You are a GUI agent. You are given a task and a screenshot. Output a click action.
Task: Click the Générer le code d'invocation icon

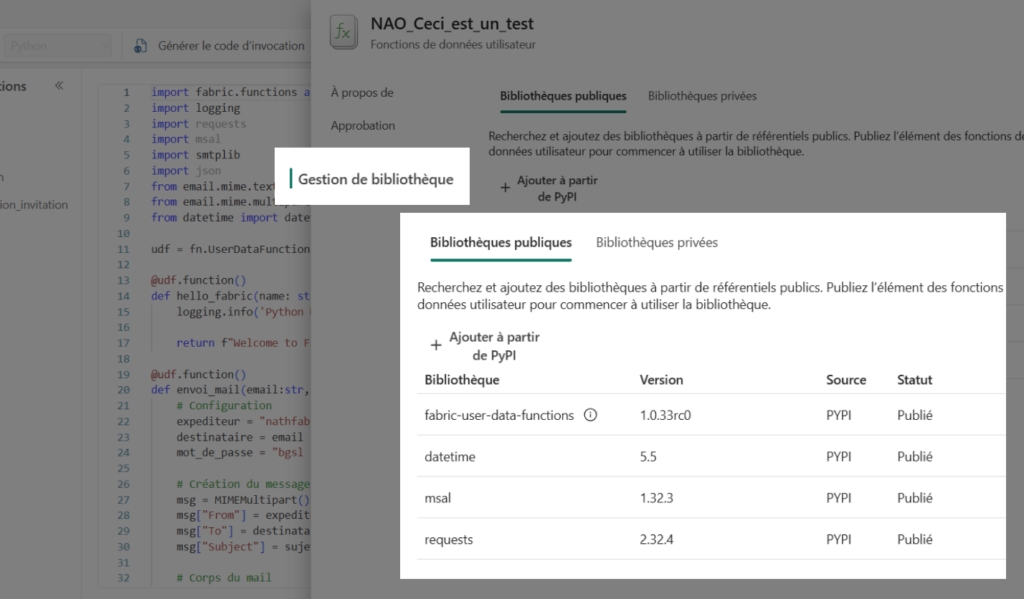pyautogui.click(x=141, y=46)
